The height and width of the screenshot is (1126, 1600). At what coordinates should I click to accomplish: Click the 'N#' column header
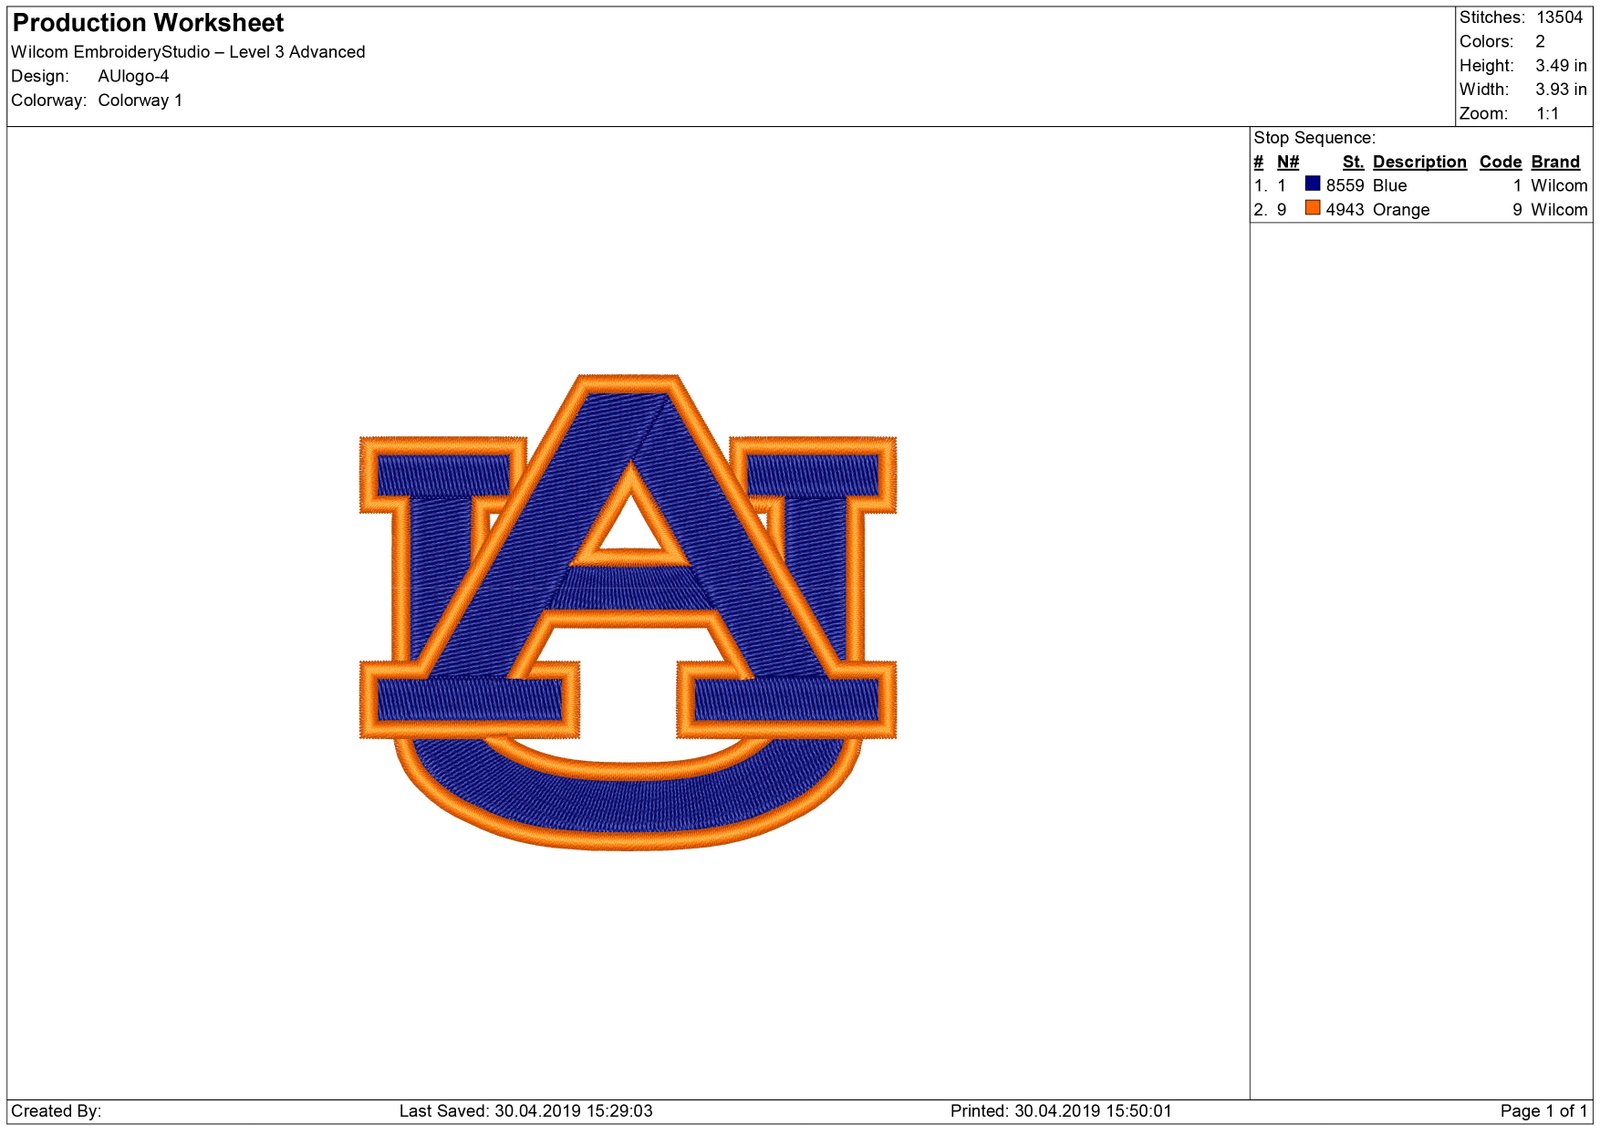click(1288, 162)
